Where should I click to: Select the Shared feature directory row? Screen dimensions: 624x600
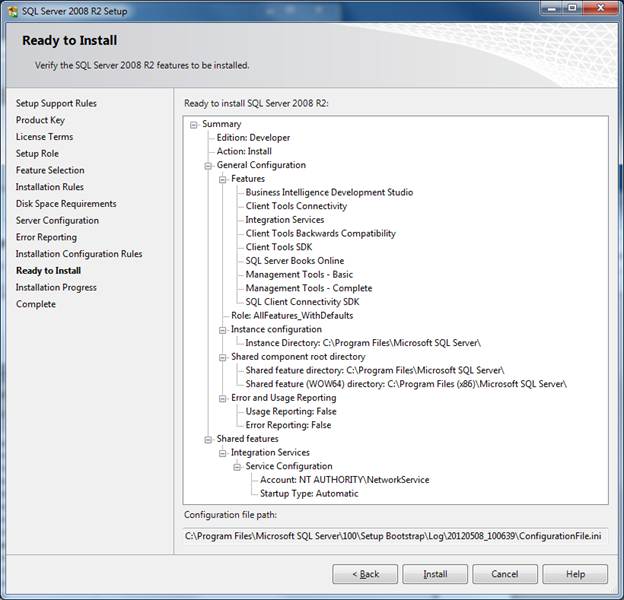pos(375,370)
